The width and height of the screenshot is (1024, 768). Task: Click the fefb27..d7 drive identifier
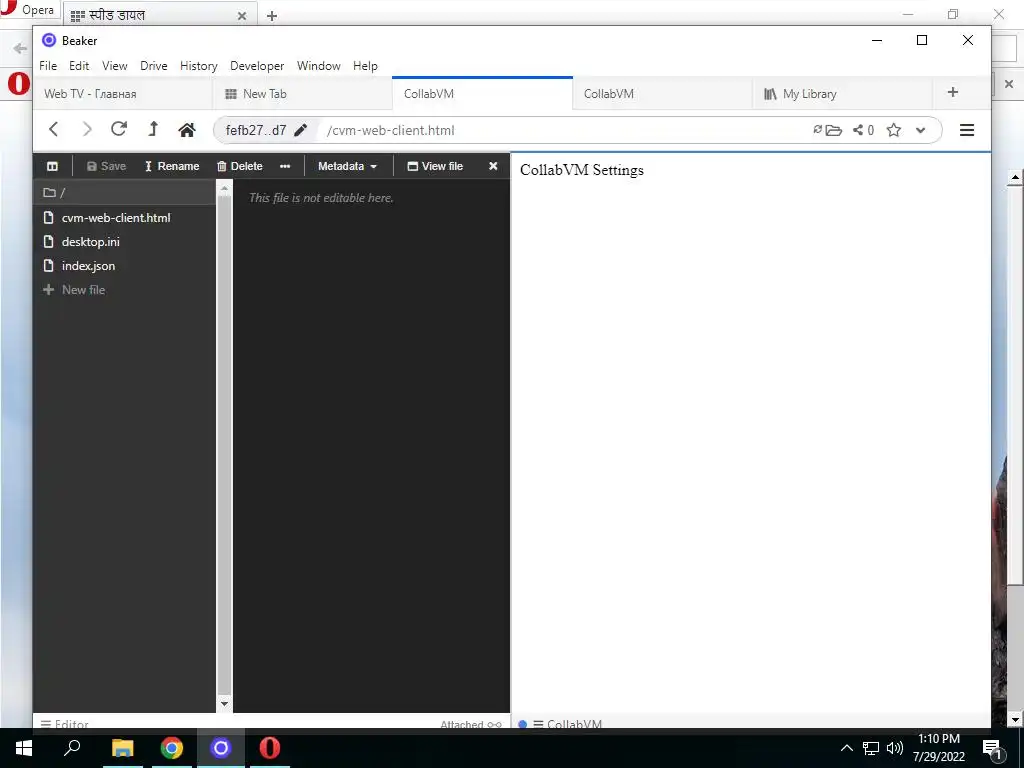coord(256,130)
